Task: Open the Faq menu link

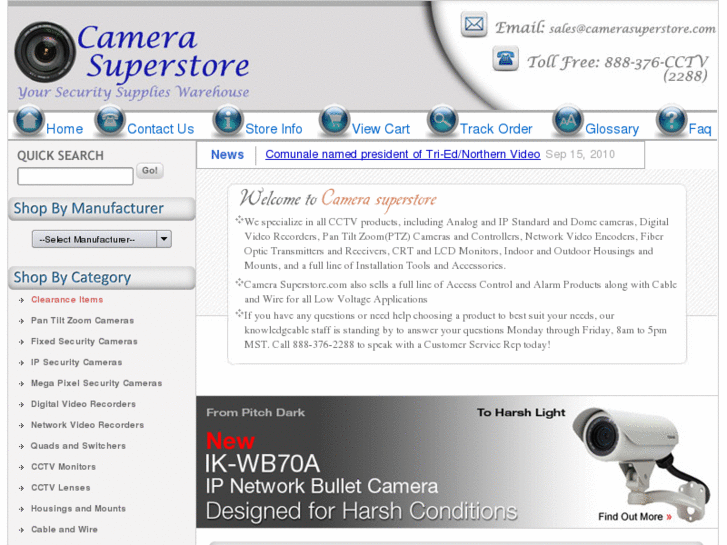Action: [x=700, y=128]
